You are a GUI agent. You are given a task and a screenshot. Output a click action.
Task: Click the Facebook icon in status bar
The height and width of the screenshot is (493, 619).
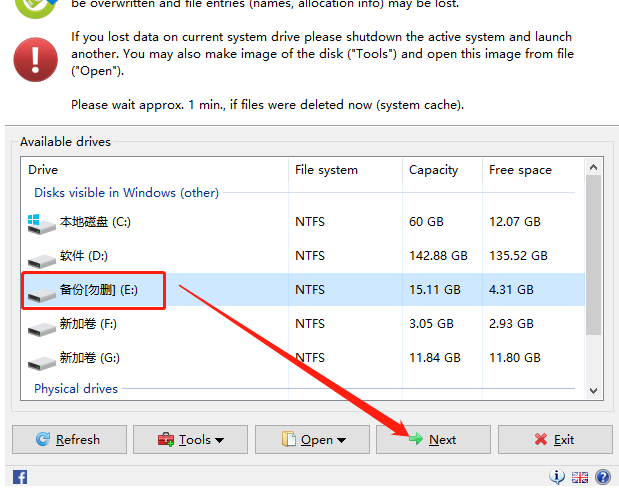coord(19,477)
